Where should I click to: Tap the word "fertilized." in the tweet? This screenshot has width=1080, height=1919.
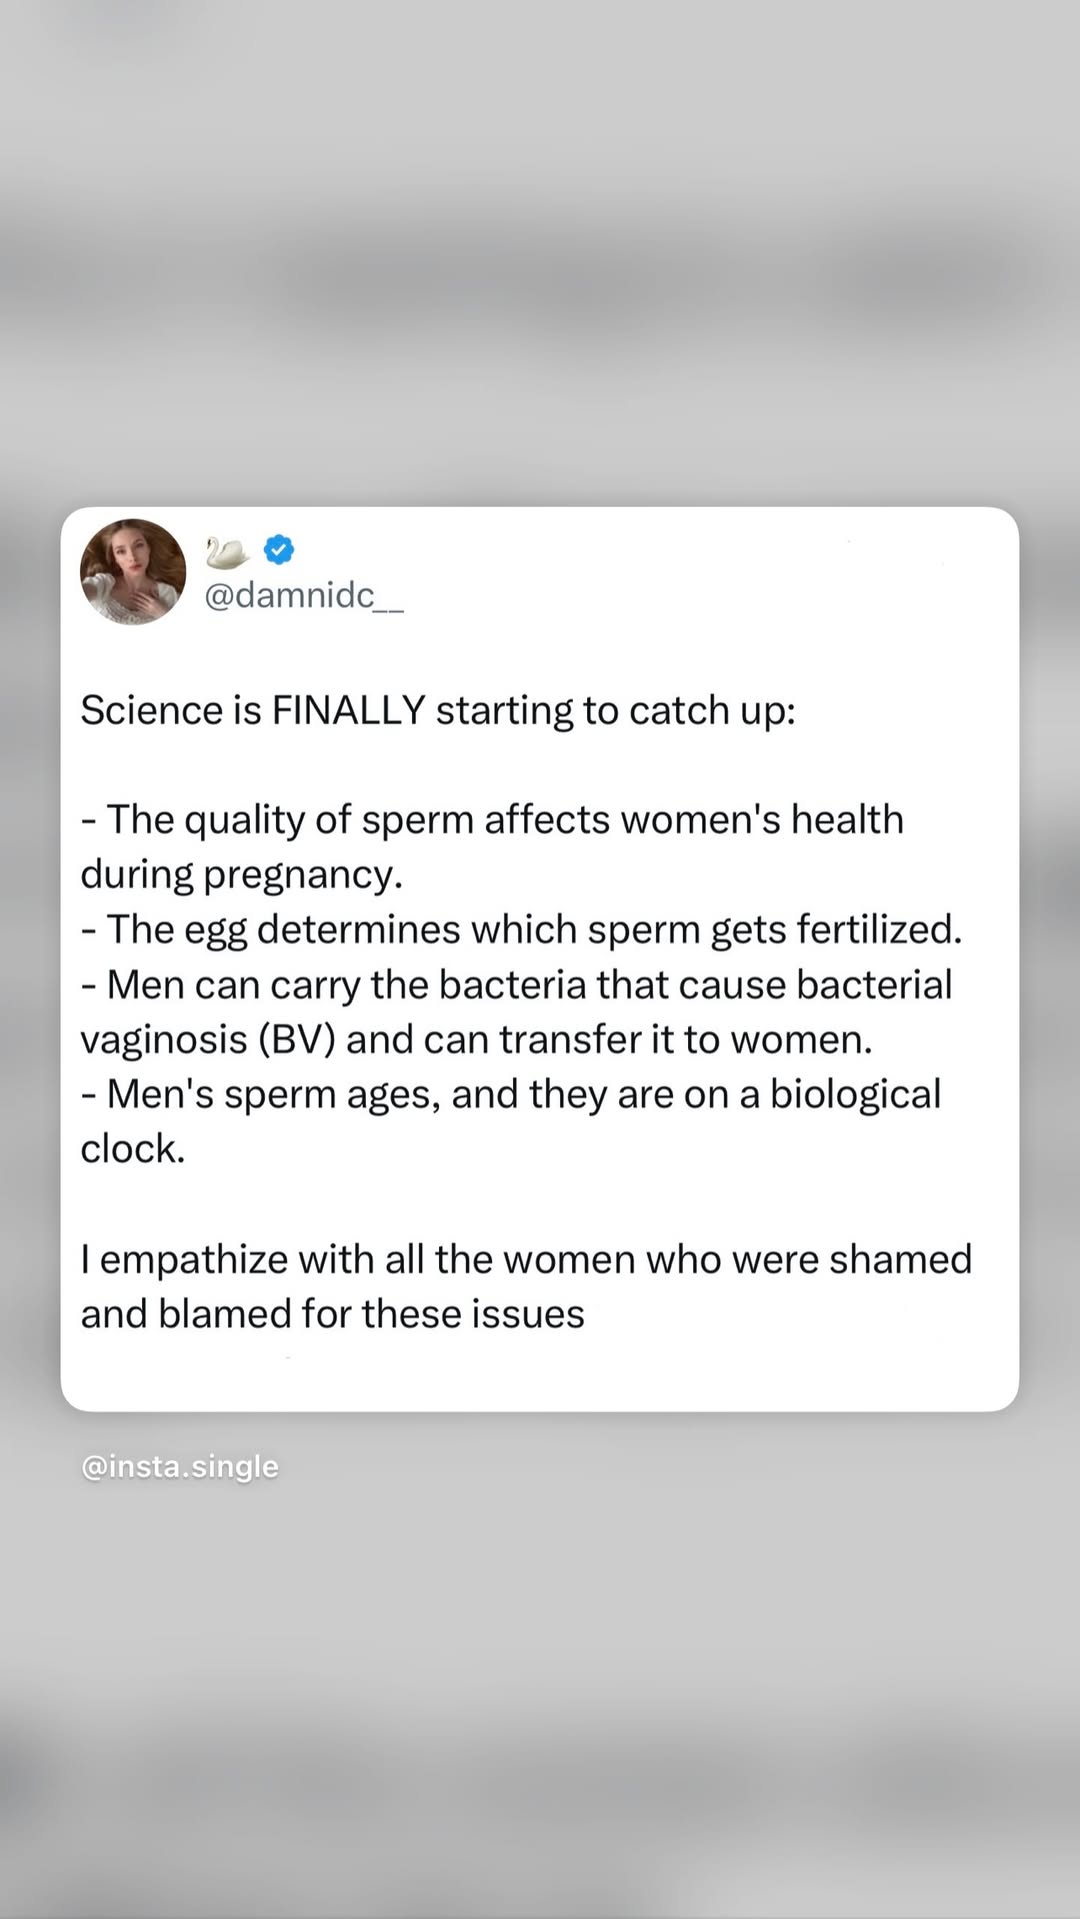[879, 930]
